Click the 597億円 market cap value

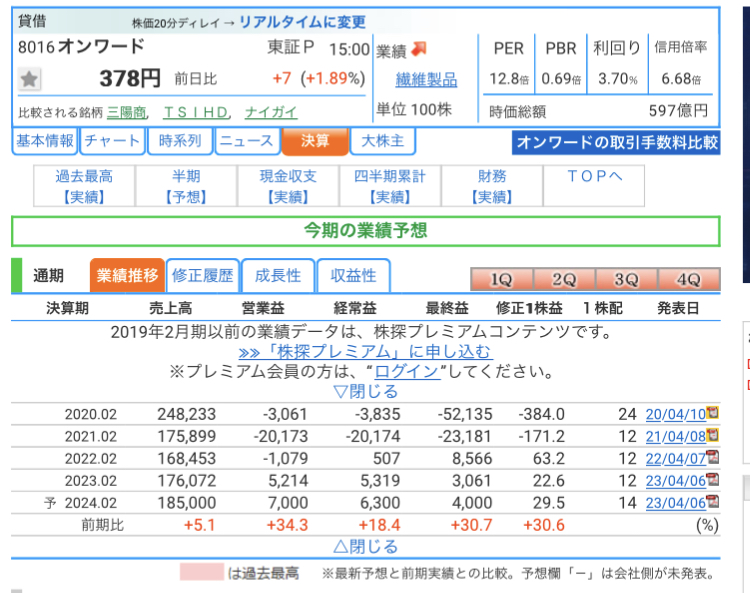click(x=678, y=111)
